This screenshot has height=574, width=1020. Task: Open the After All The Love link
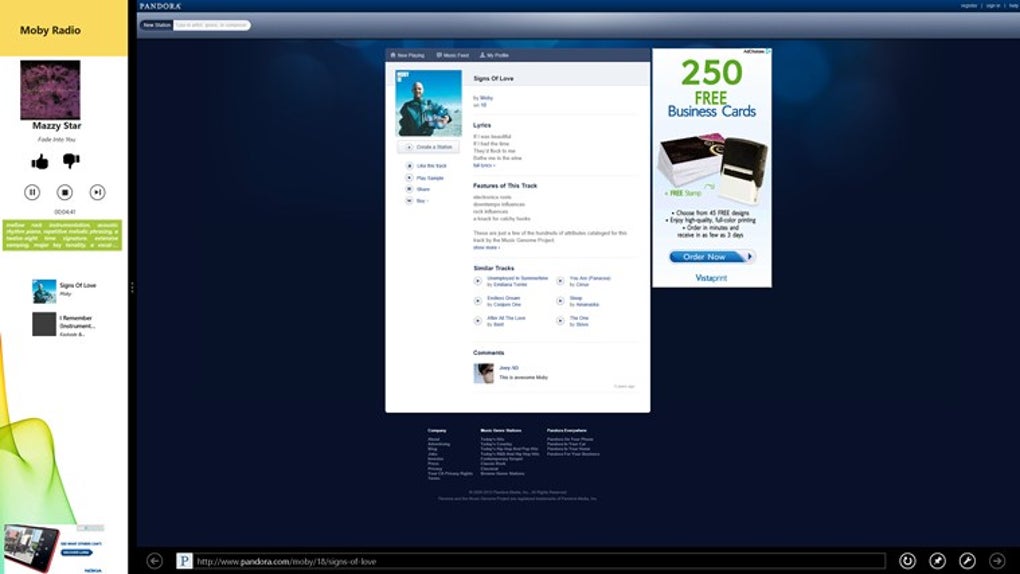506,318
